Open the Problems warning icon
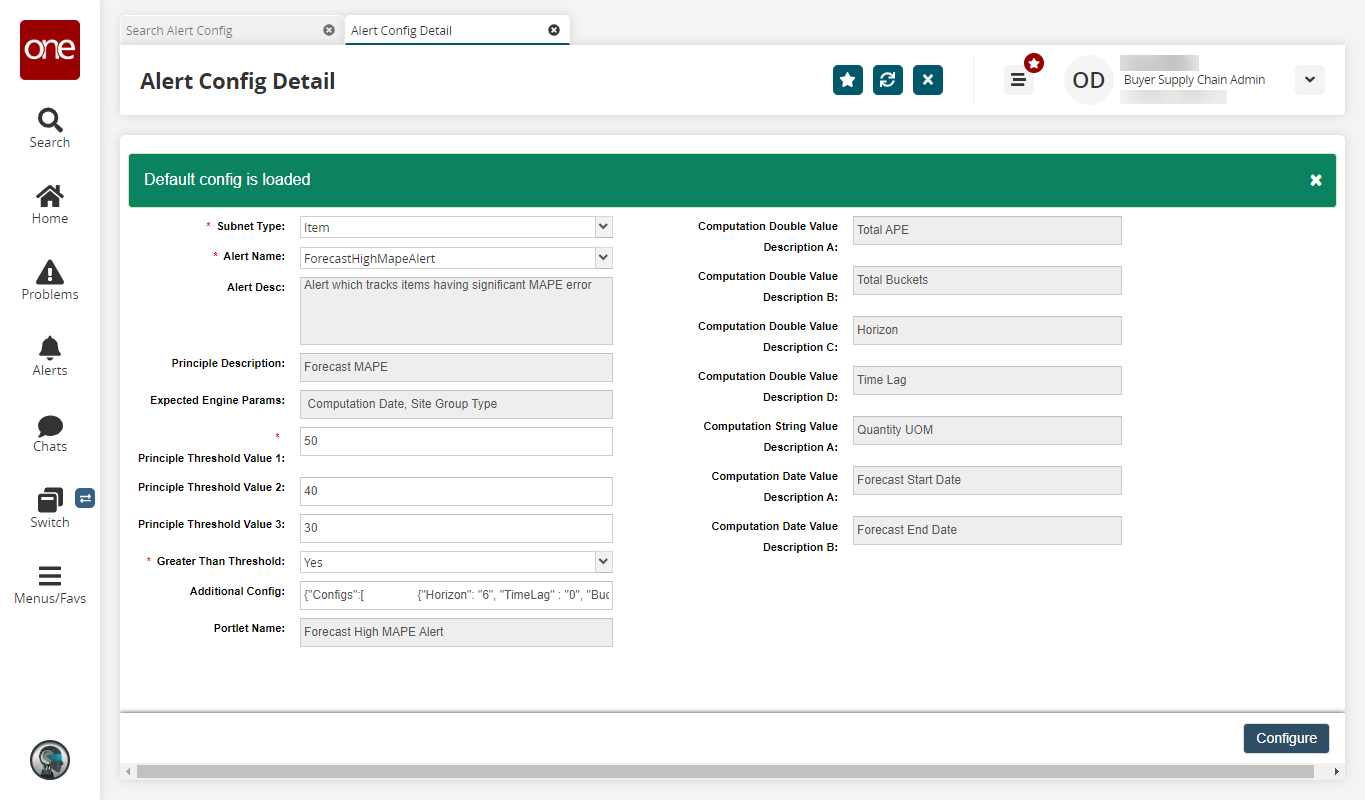This screenshot has height=800, width=1365. click(x=49, y=280)
